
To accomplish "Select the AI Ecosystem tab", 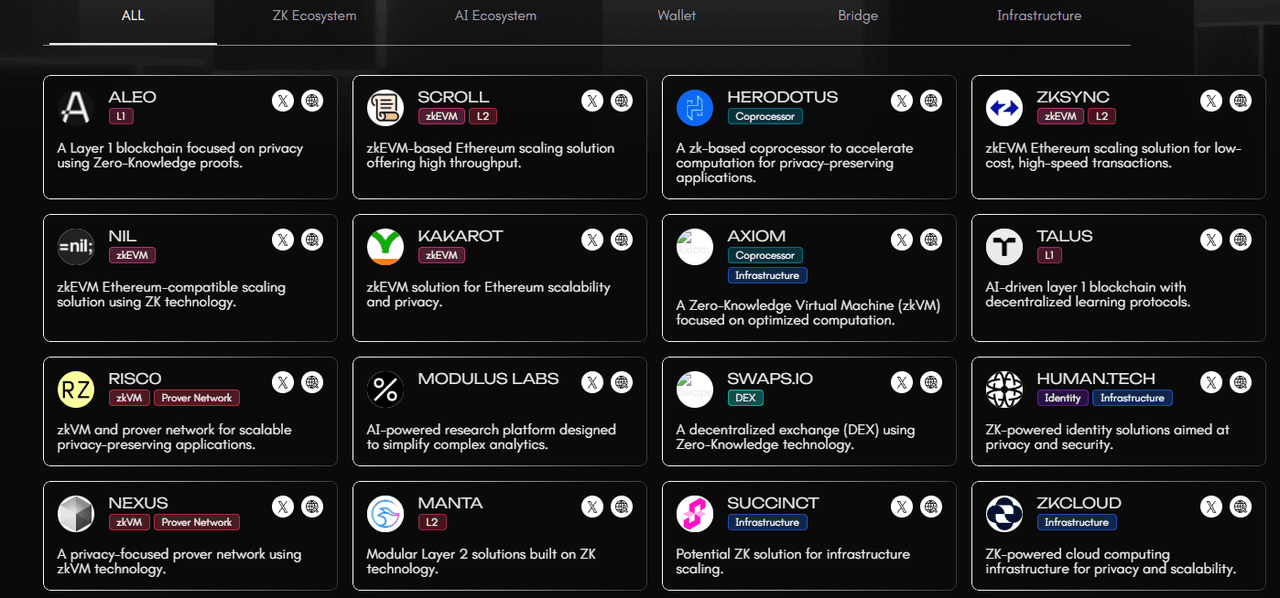I will 495,16.
